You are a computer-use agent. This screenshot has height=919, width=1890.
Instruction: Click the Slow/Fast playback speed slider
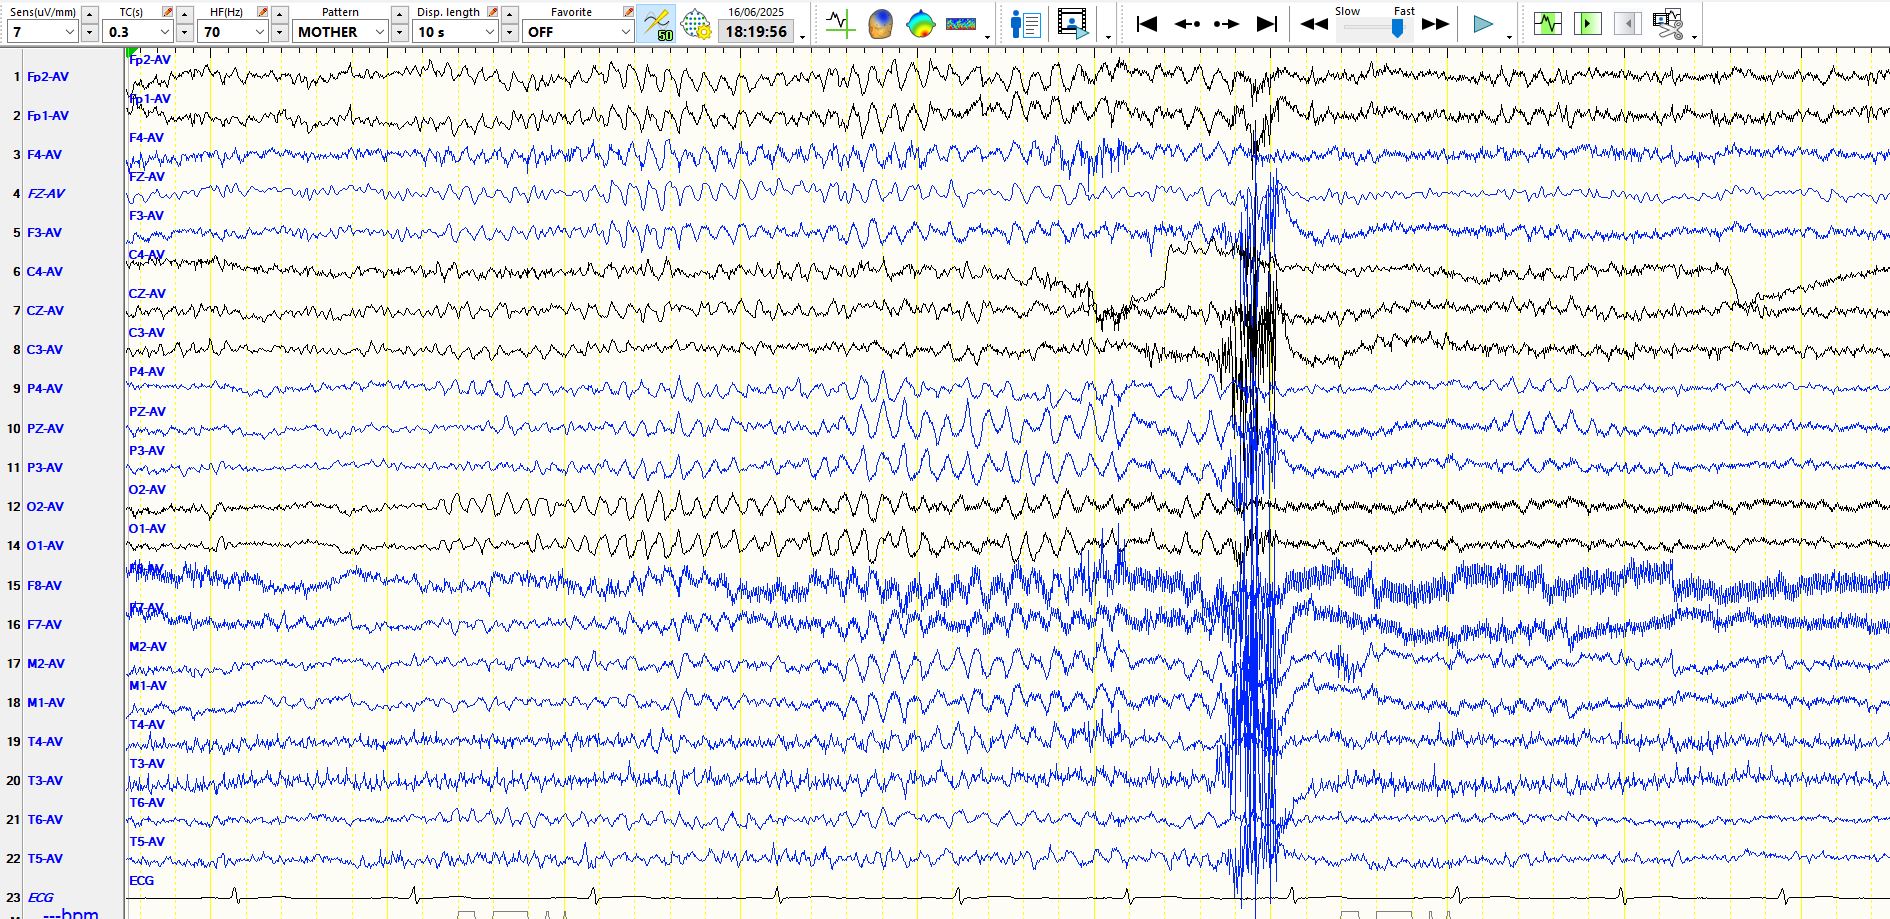coord(1375,28)
